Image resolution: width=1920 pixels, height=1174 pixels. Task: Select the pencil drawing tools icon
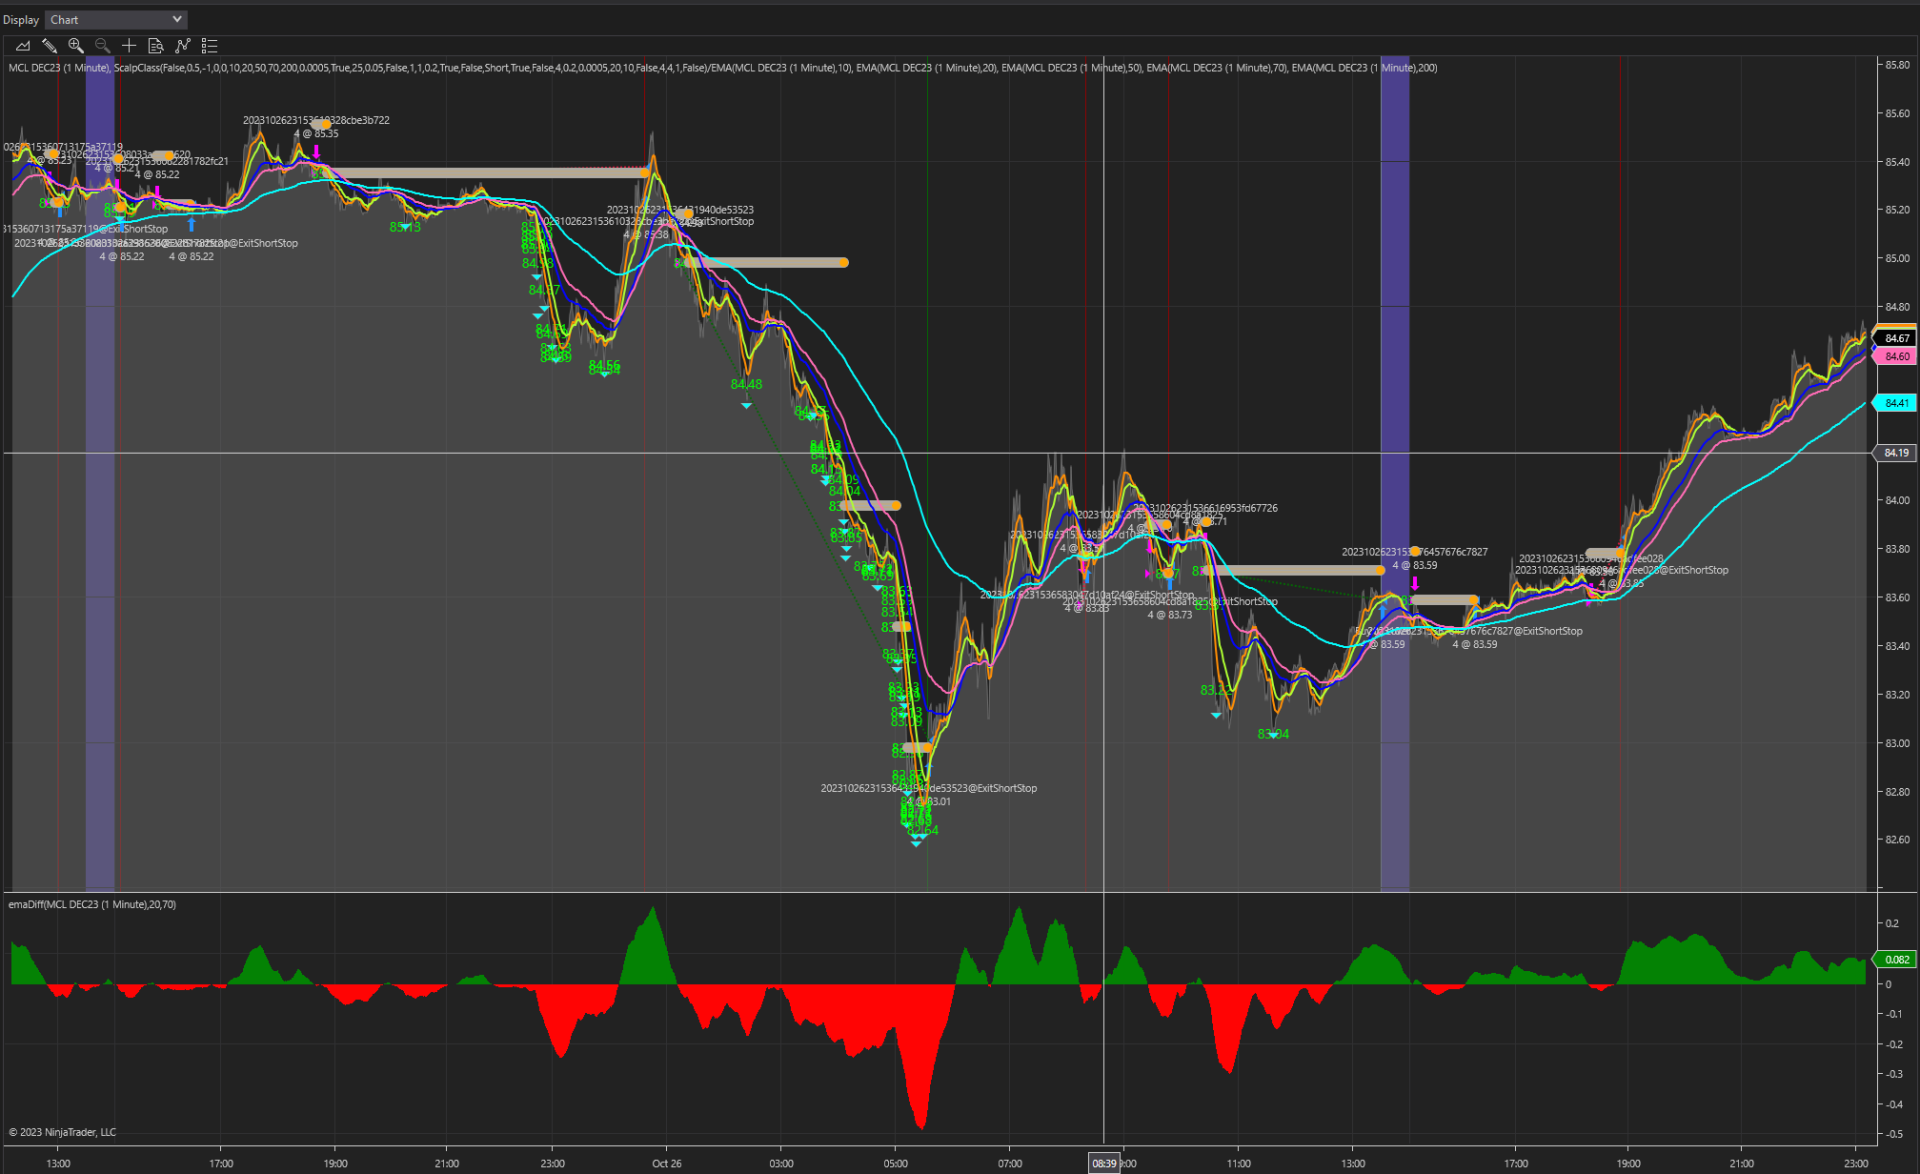point(49,46)
